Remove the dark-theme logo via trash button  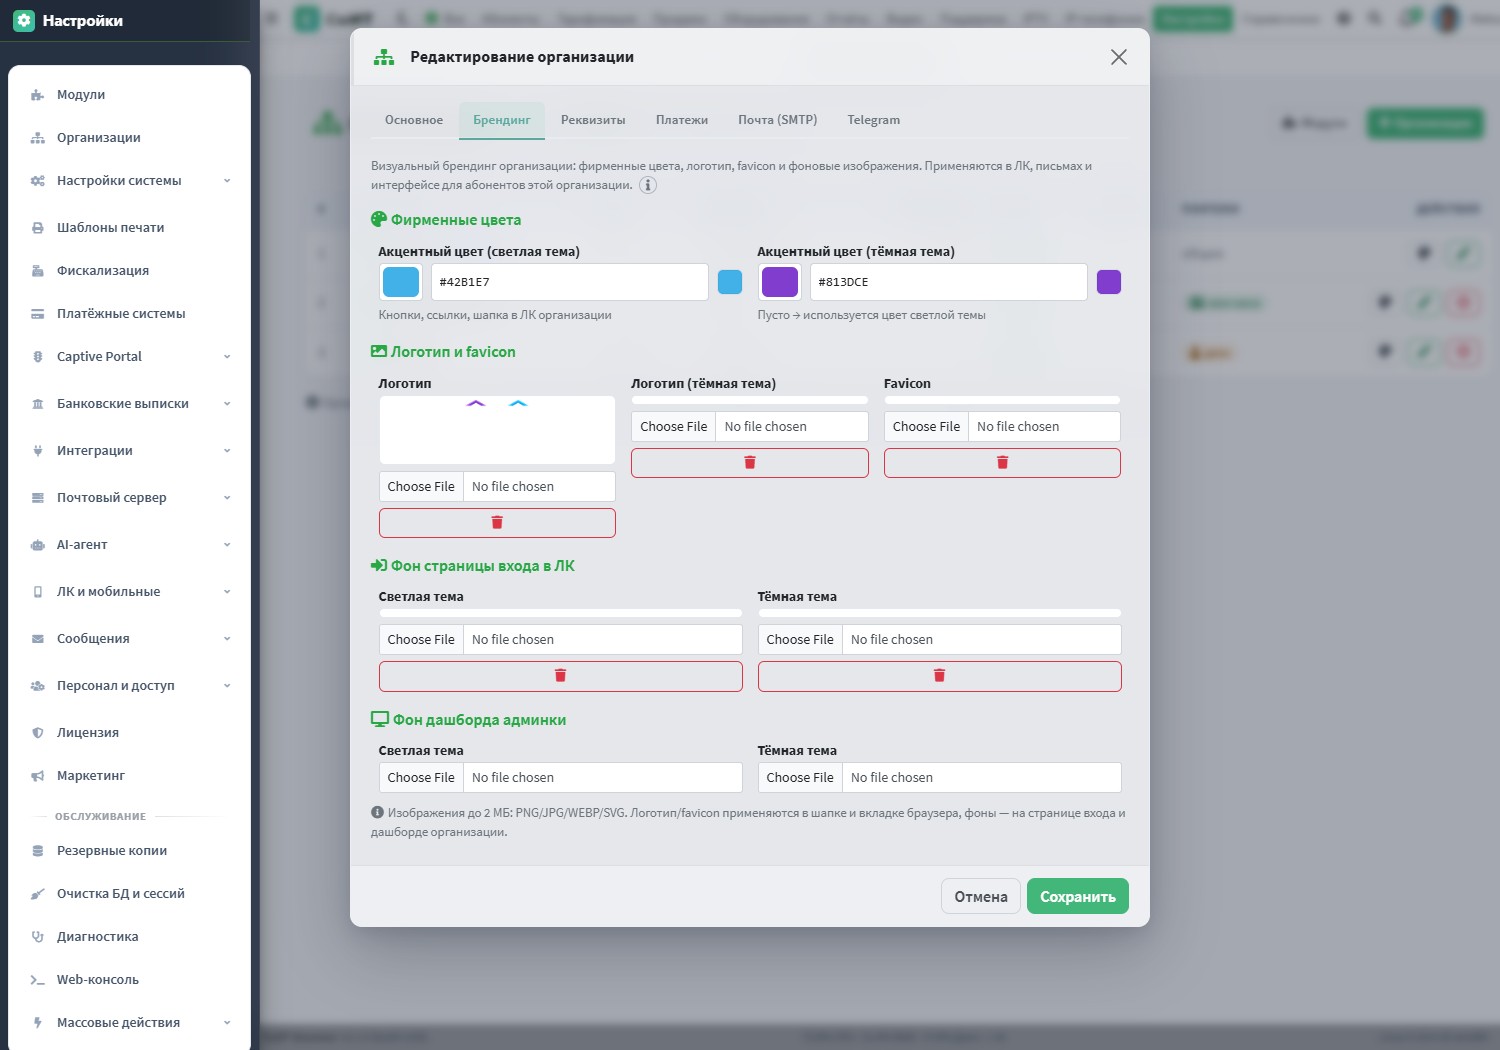pyautogui.click(x=750, y=463)
